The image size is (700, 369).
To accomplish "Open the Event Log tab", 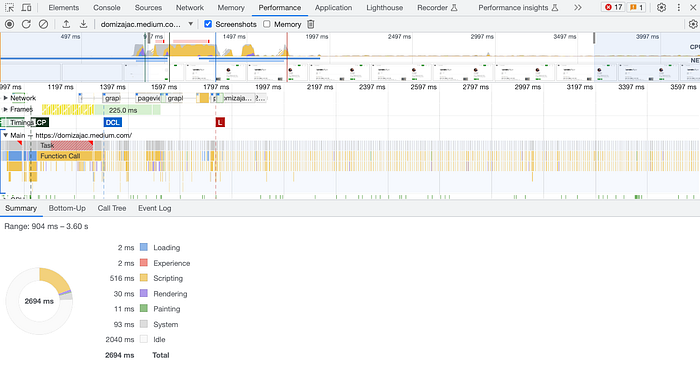I will 154,208.
